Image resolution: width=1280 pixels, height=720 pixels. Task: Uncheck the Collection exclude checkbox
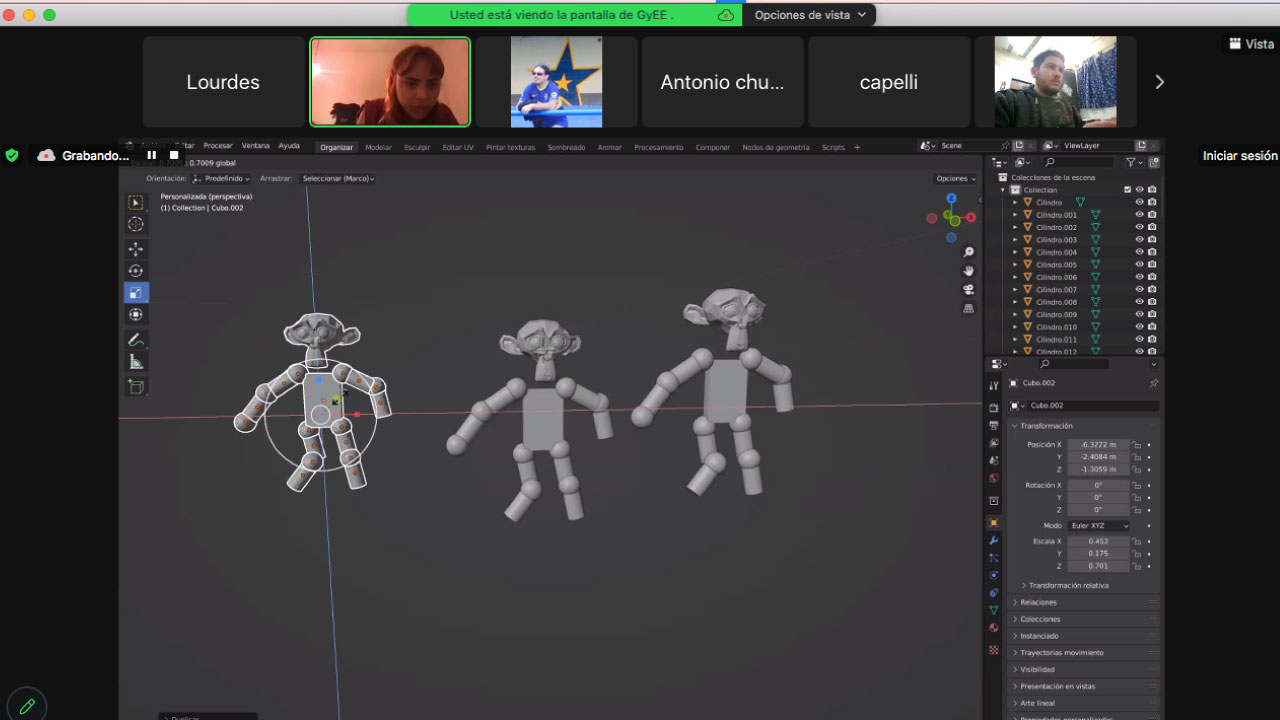pos(1128,190)
